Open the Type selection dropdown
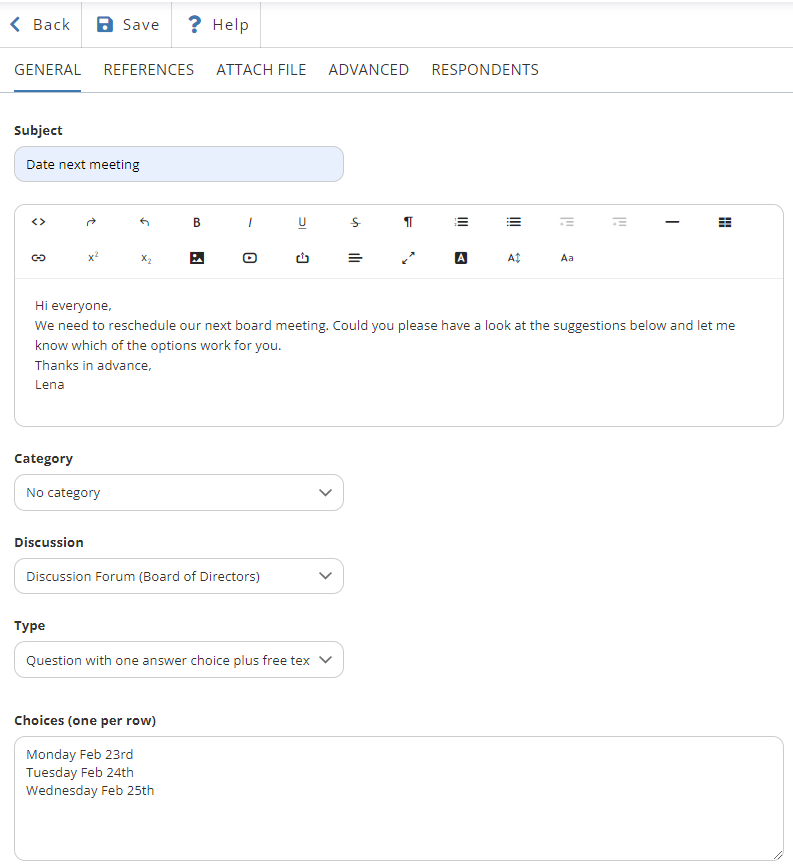 (179, 660)
